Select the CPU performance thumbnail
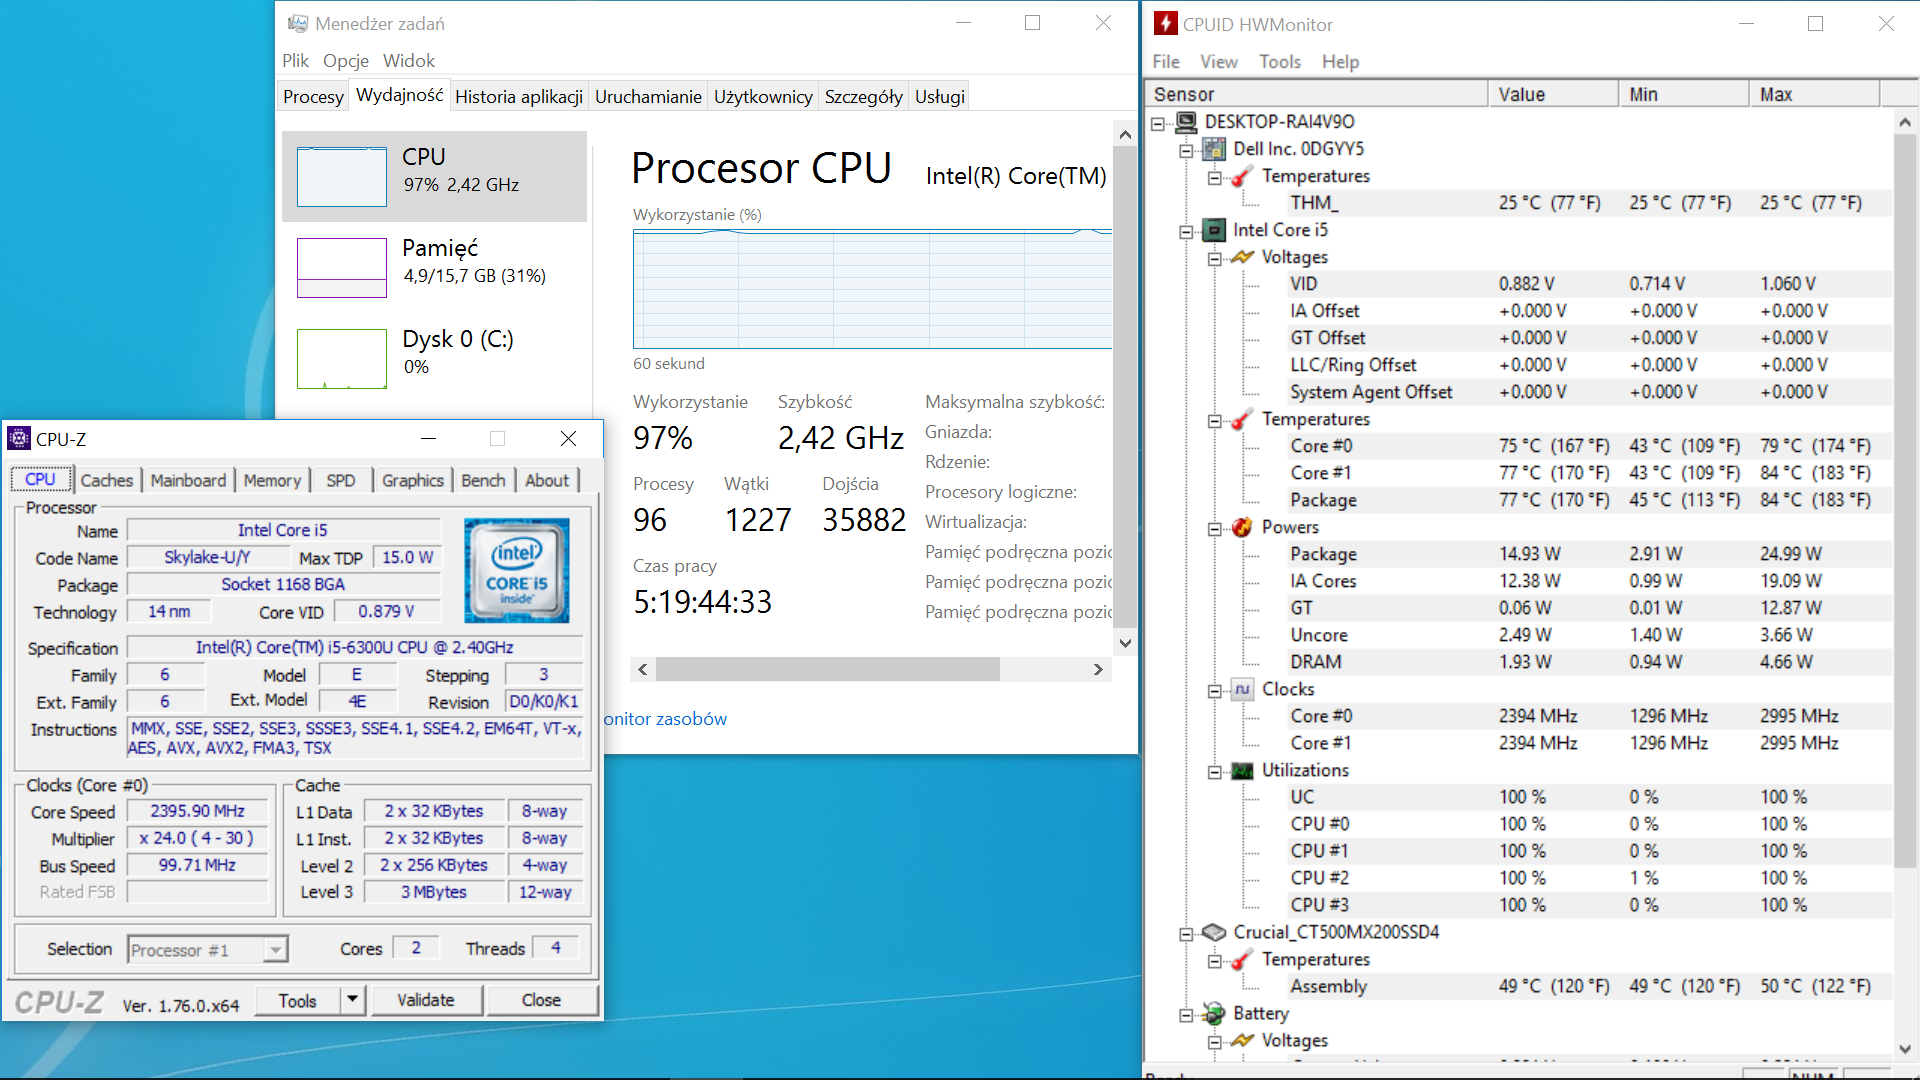This screenshot has height=1080, width=1920. pos(342,177)
